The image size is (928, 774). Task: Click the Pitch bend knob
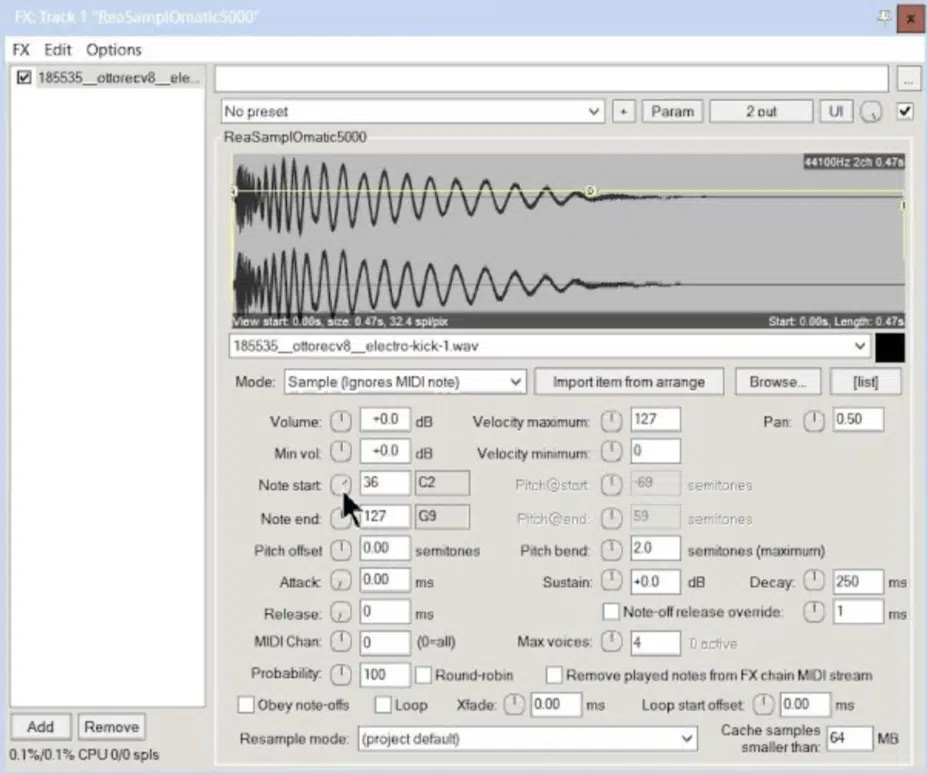coord(611,550)
